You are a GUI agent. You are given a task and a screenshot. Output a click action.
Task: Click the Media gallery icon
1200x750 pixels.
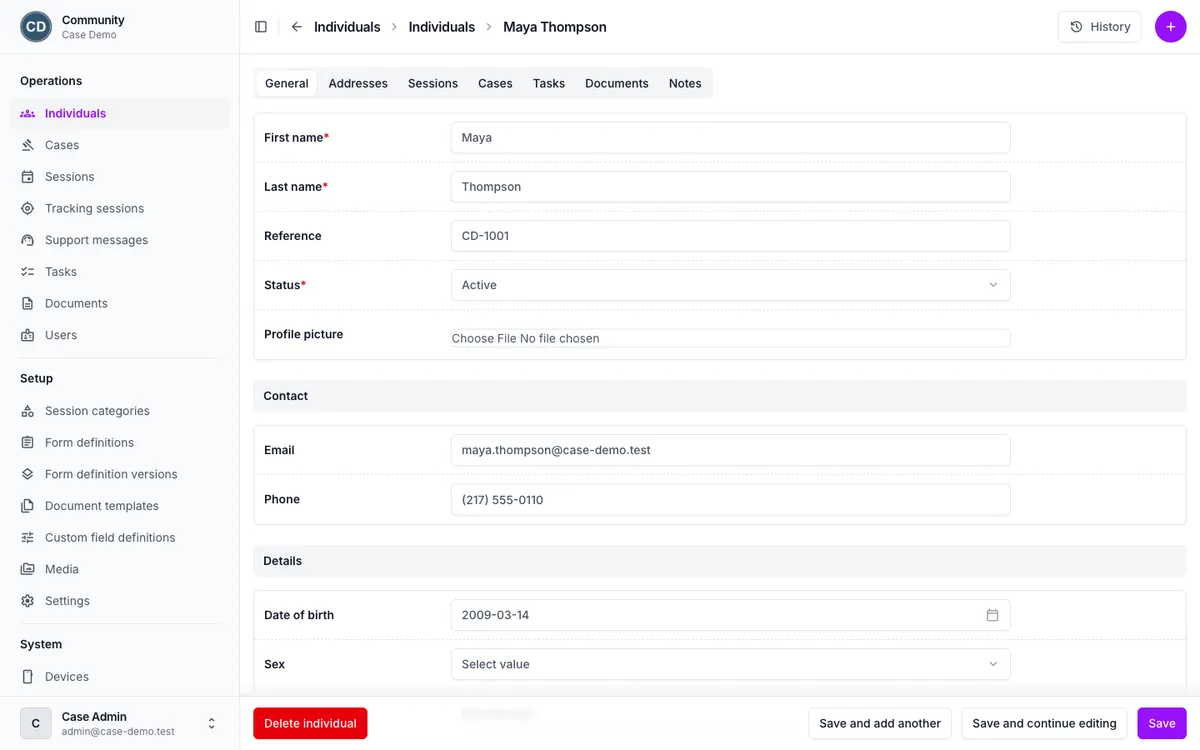[x=27, y=569]
